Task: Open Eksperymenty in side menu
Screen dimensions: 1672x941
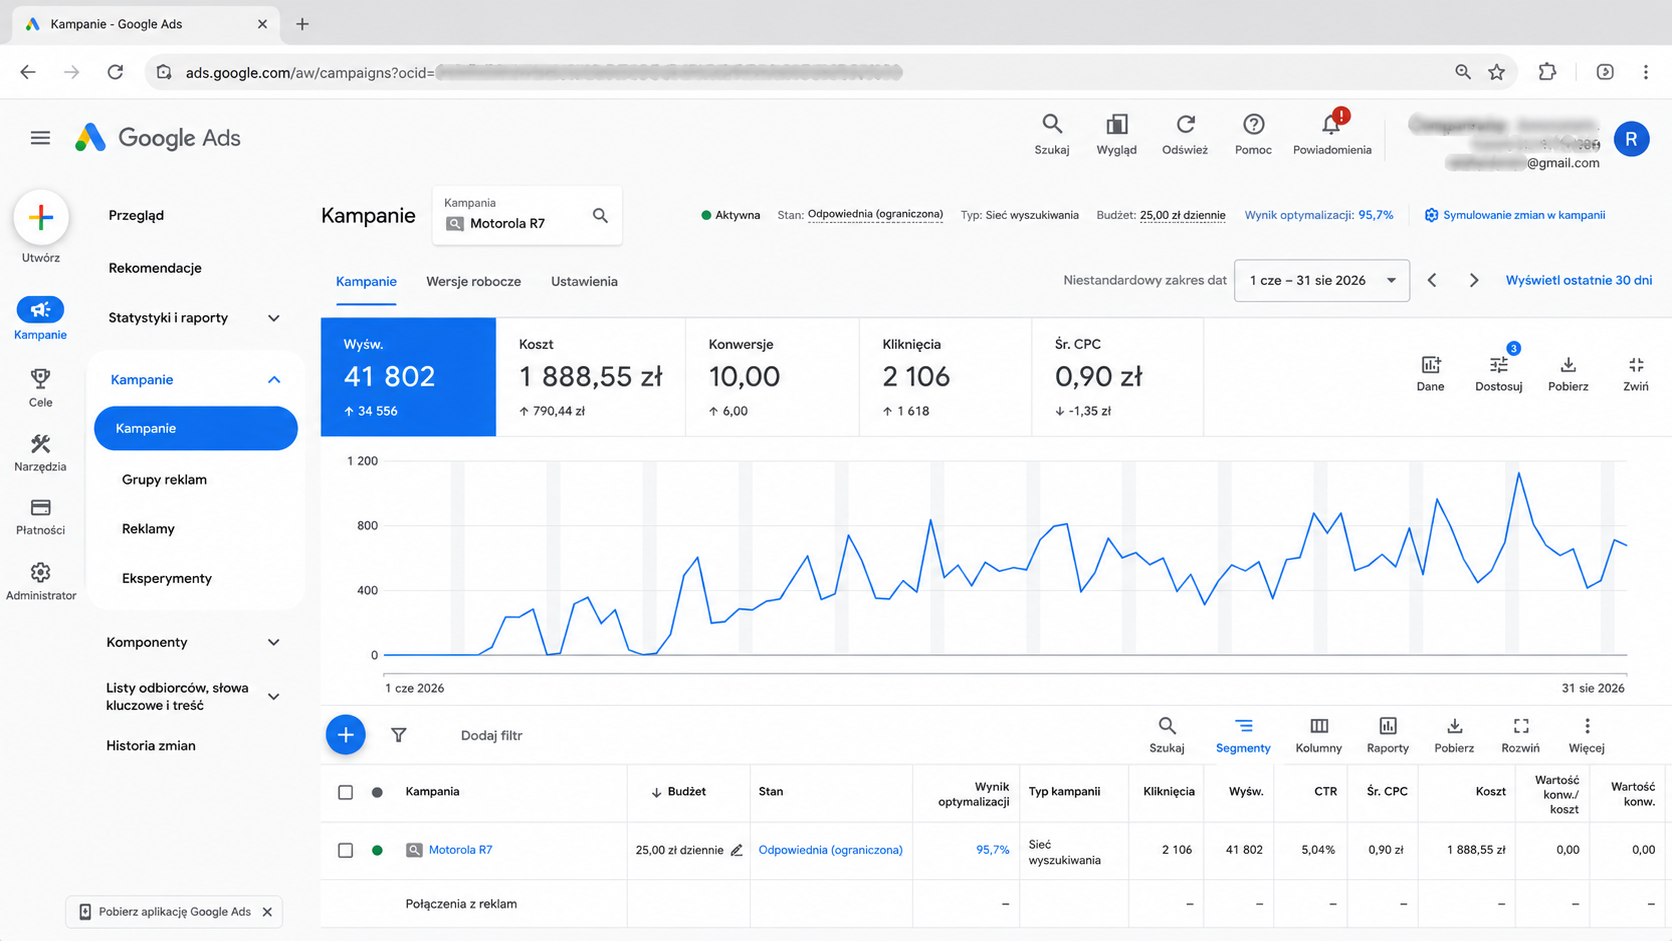Action: [167, 578]
